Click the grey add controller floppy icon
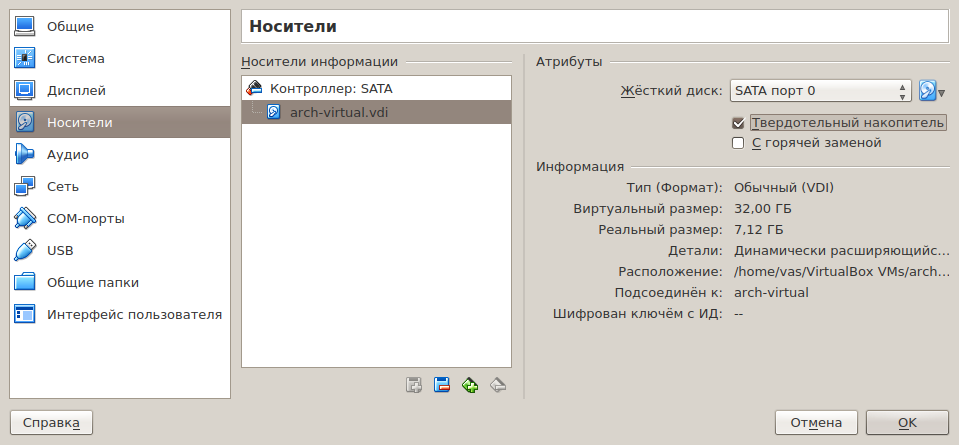959x445 pixels. click(414, 385)
